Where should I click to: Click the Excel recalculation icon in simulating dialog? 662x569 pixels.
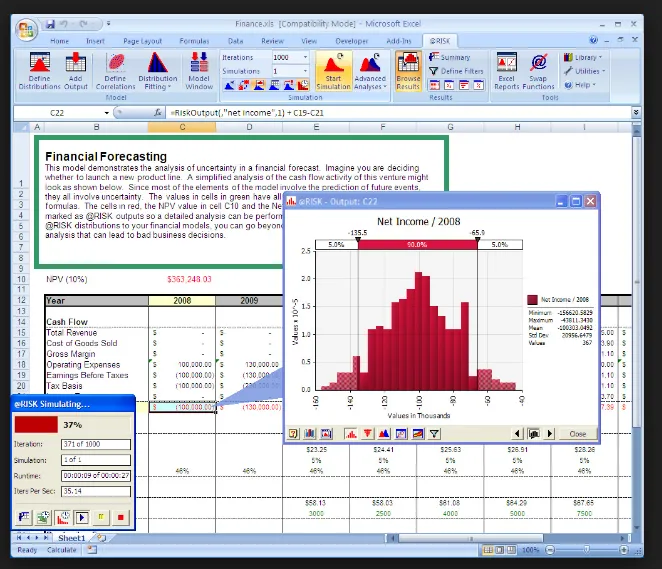[x=43, y=517]
